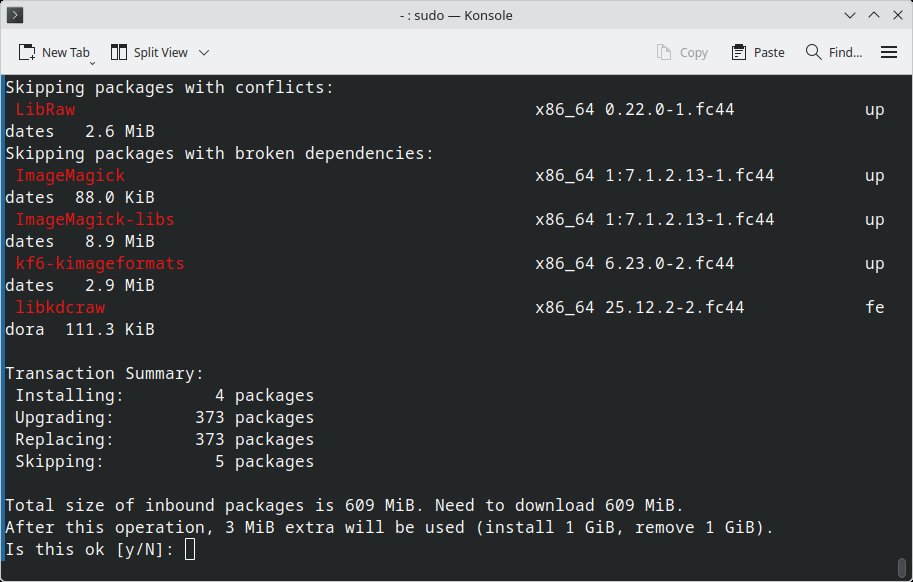Expand the Split View chevron menu

(204, 52)
